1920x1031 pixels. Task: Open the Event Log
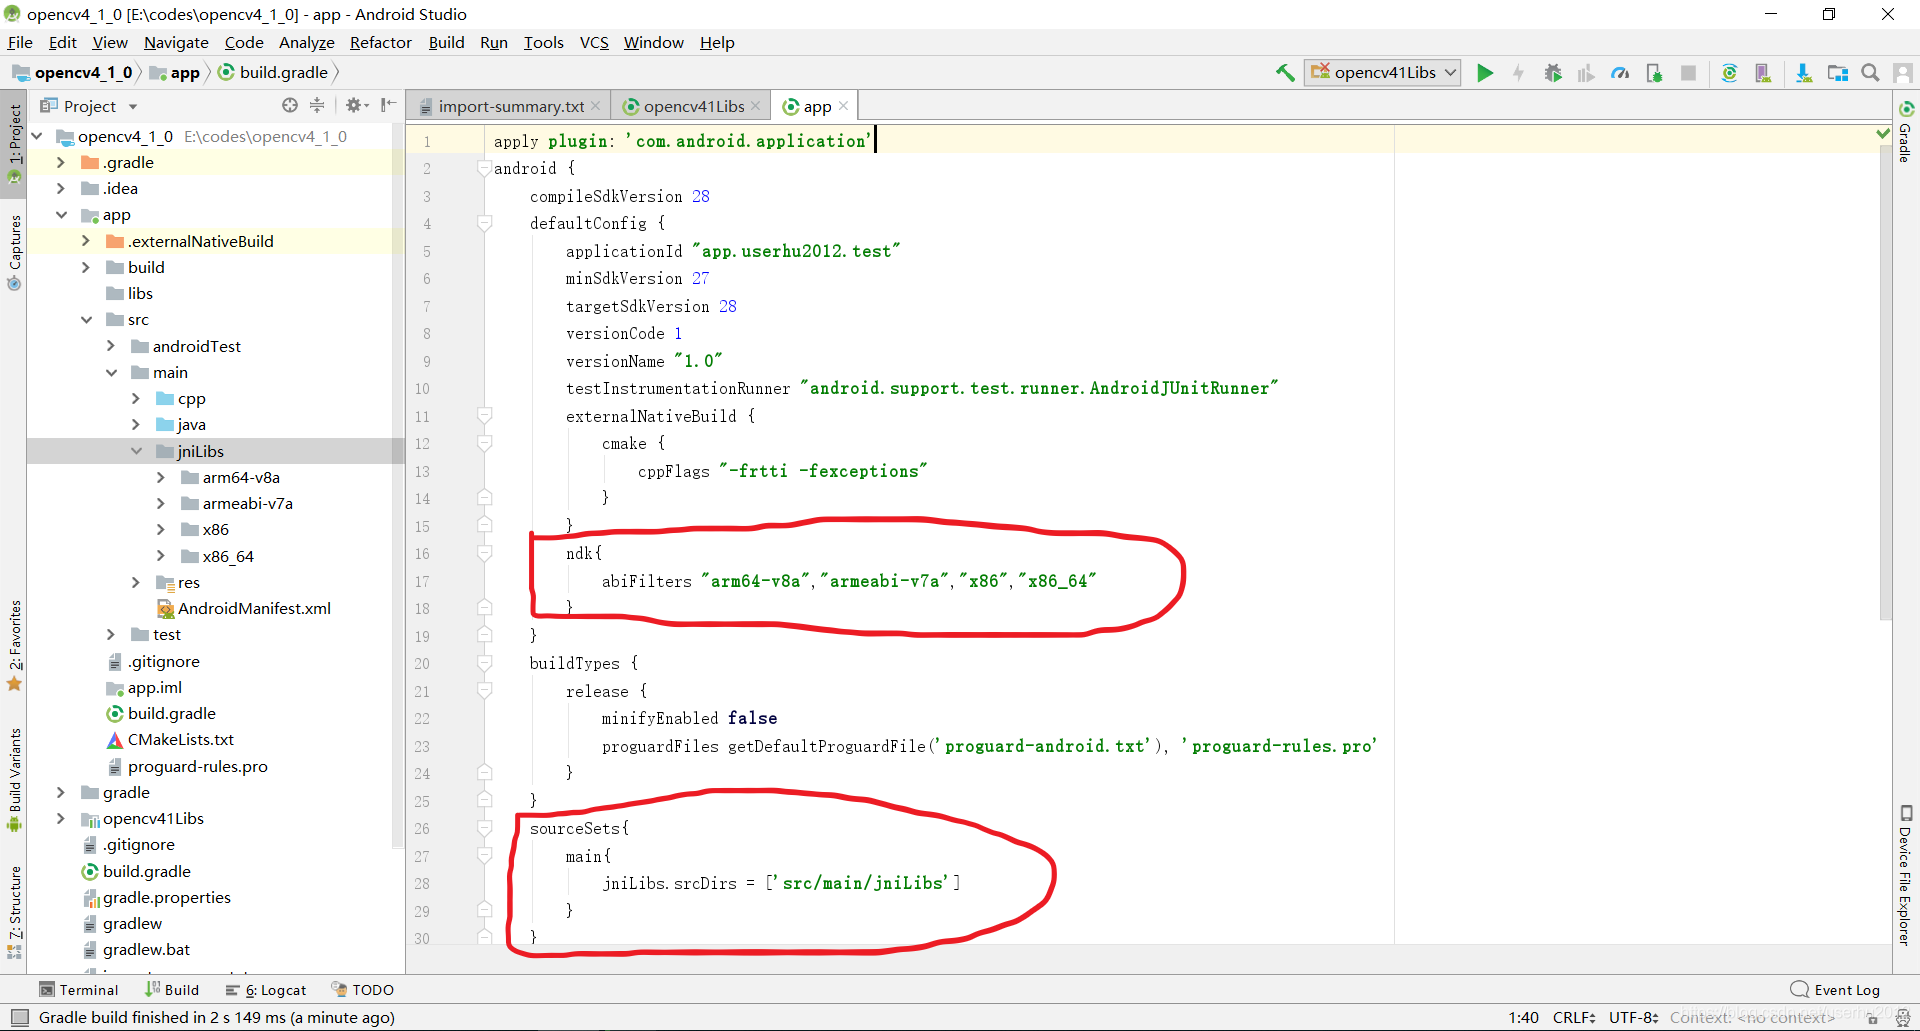click(x=1835, y=990)
